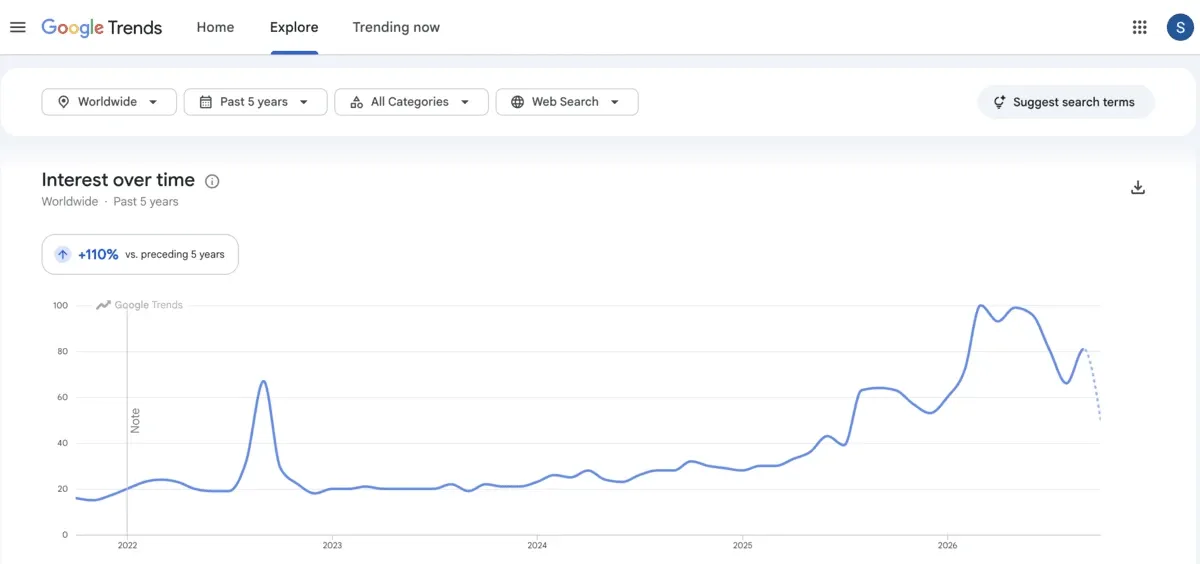Click the globe icon on Web Search
Viewport: 1200px width, 564px height.
coord(518,102)
